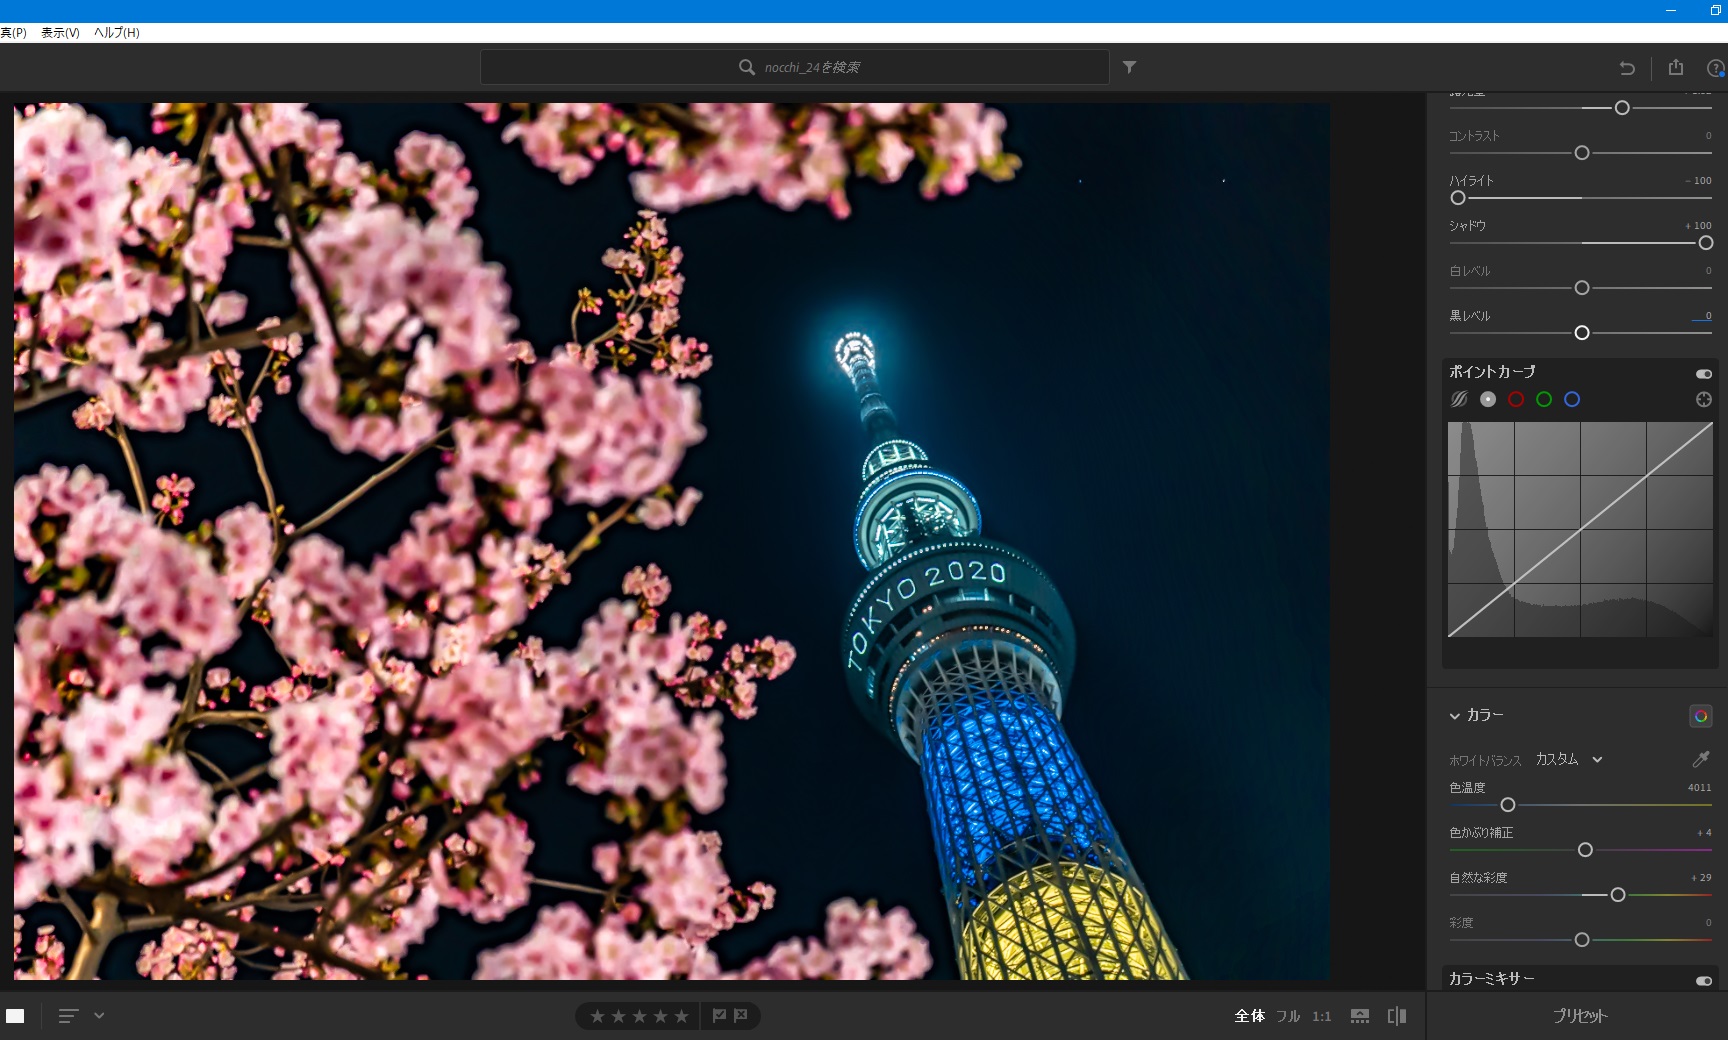Image resolution: width=1728 pixels, height=1040 pixels.
Task: Click the ハイライト slider handle
Action: point(1458,198)
